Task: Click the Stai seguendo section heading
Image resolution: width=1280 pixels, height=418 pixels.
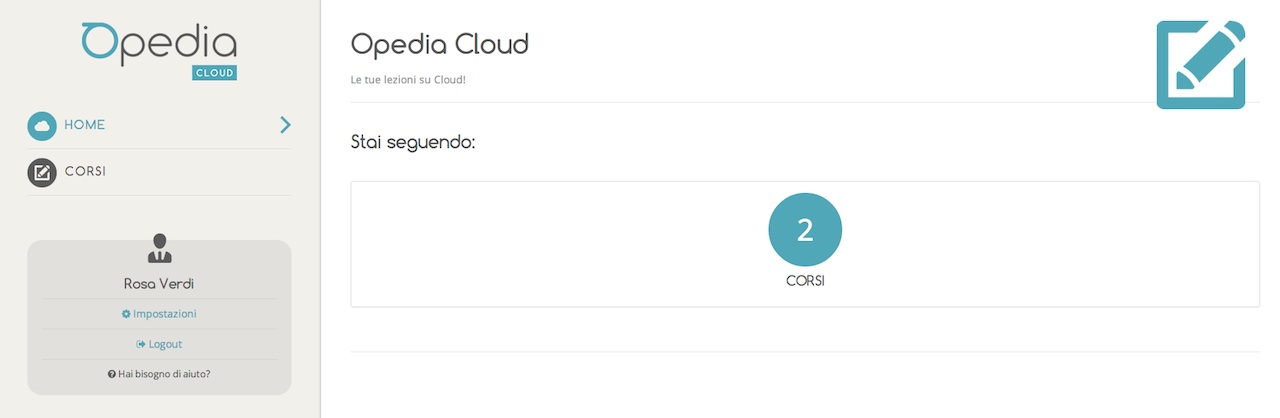Action: 413,144
